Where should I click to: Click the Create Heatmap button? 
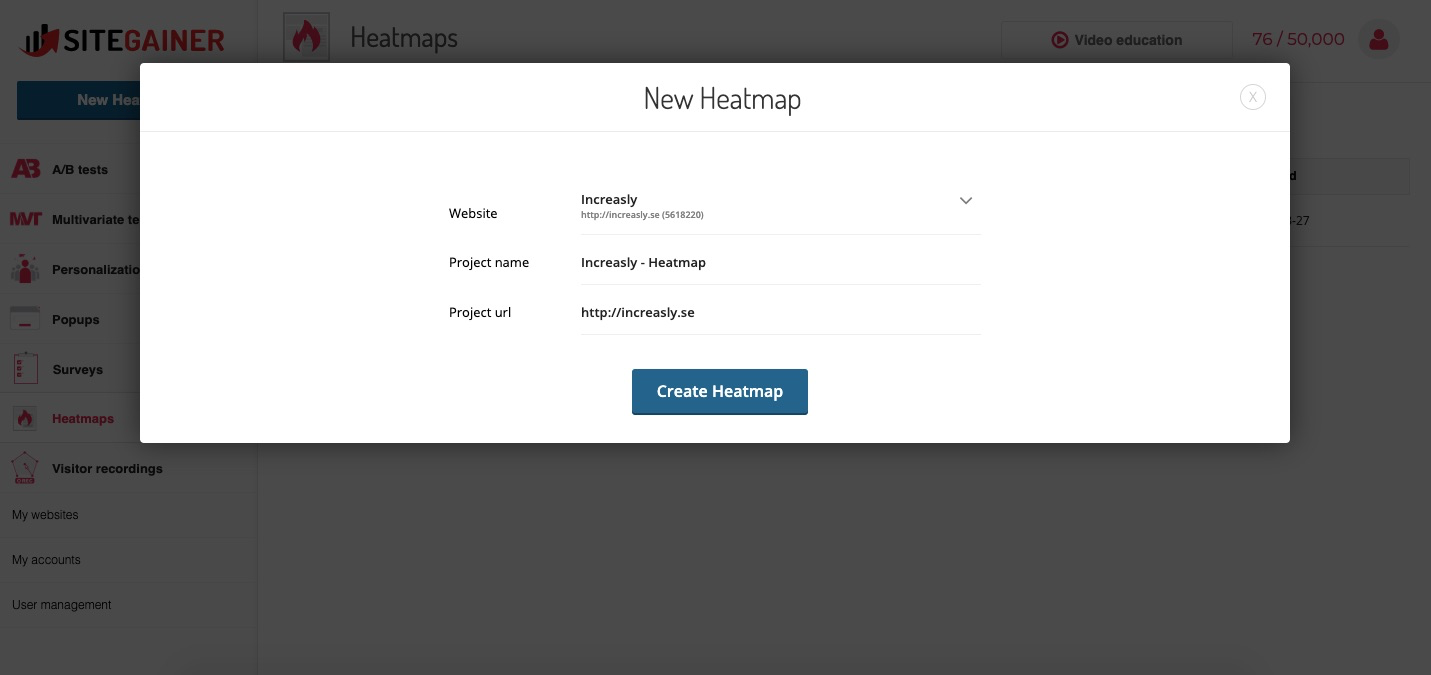tap(720, 392)
